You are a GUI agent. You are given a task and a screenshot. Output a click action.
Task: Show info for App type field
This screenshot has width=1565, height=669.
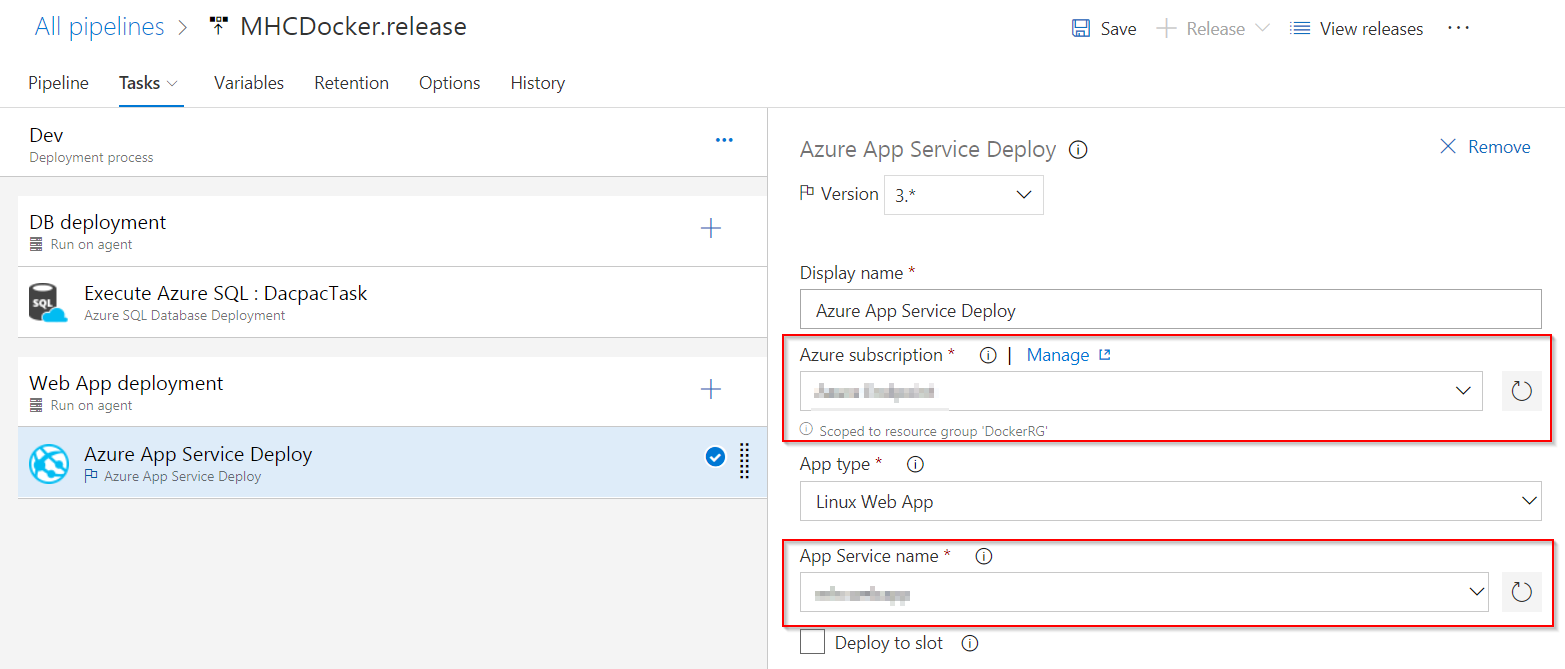coord(915,464)
